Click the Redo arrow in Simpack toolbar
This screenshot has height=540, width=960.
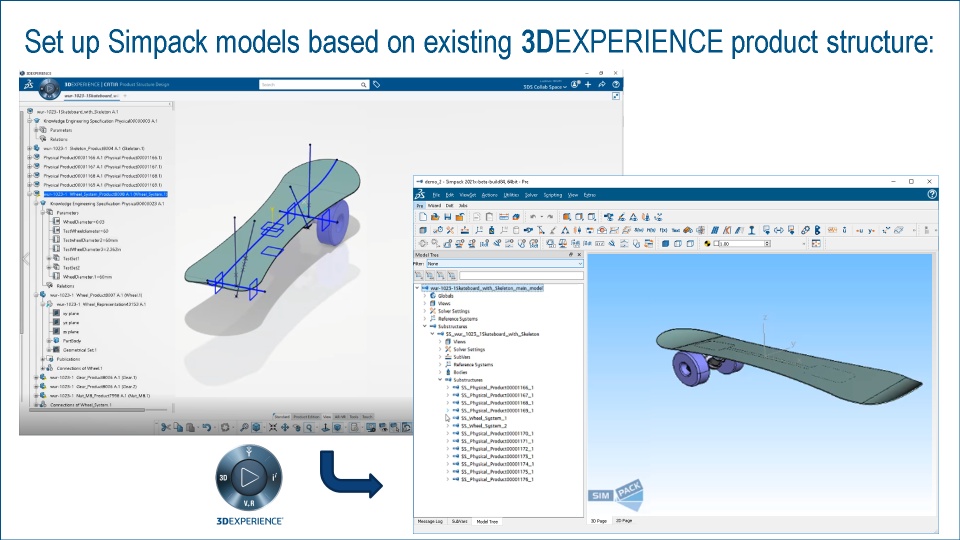(550, 217)
